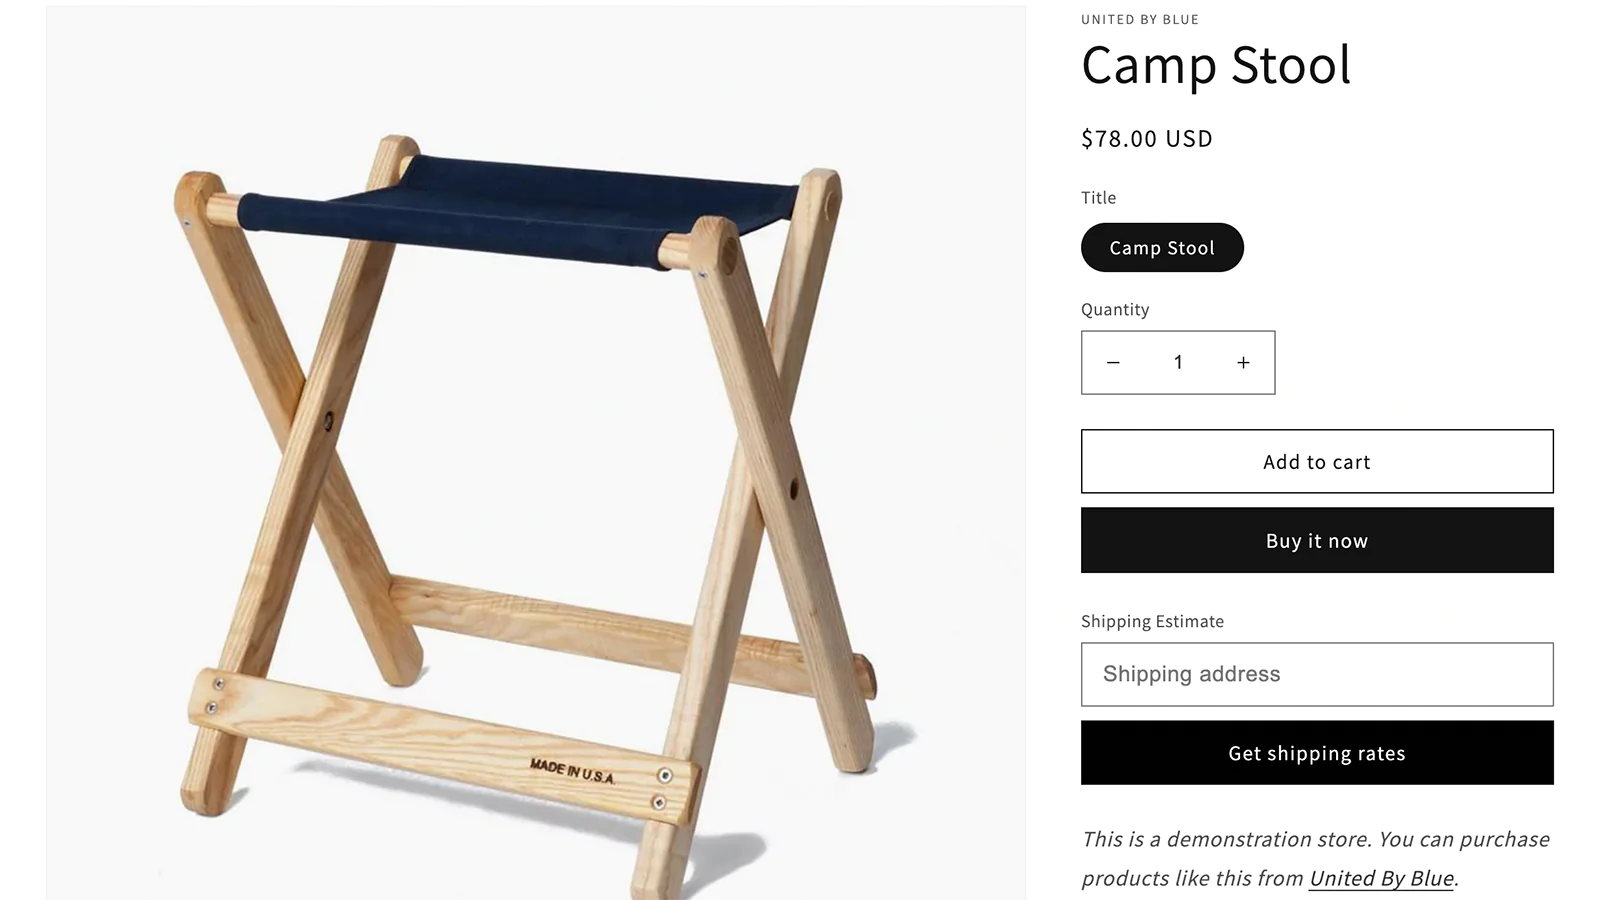Click the UNITED BY BLUE vendor label
Viewport: 1600px width, 900px height.
pyautogui.click(x=1140, y=19)
